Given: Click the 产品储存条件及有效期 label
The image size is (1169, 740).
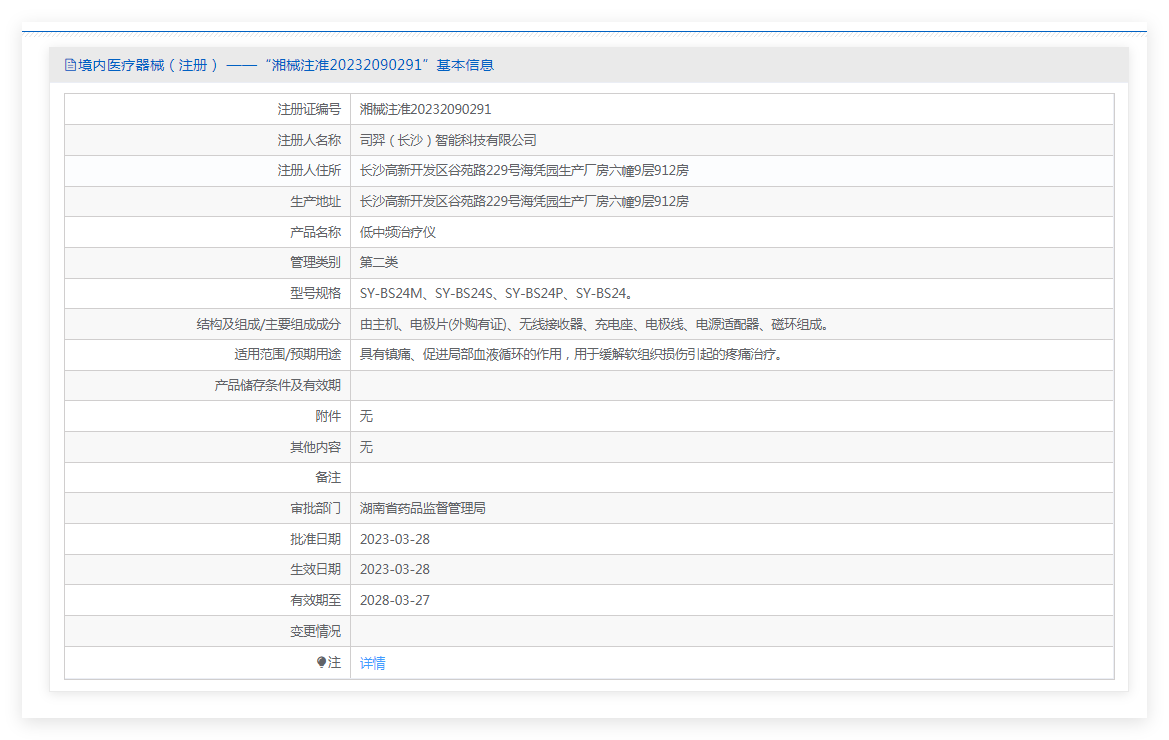Looking at the screenshot, I should pyautogui.click(x=277, y=385).
